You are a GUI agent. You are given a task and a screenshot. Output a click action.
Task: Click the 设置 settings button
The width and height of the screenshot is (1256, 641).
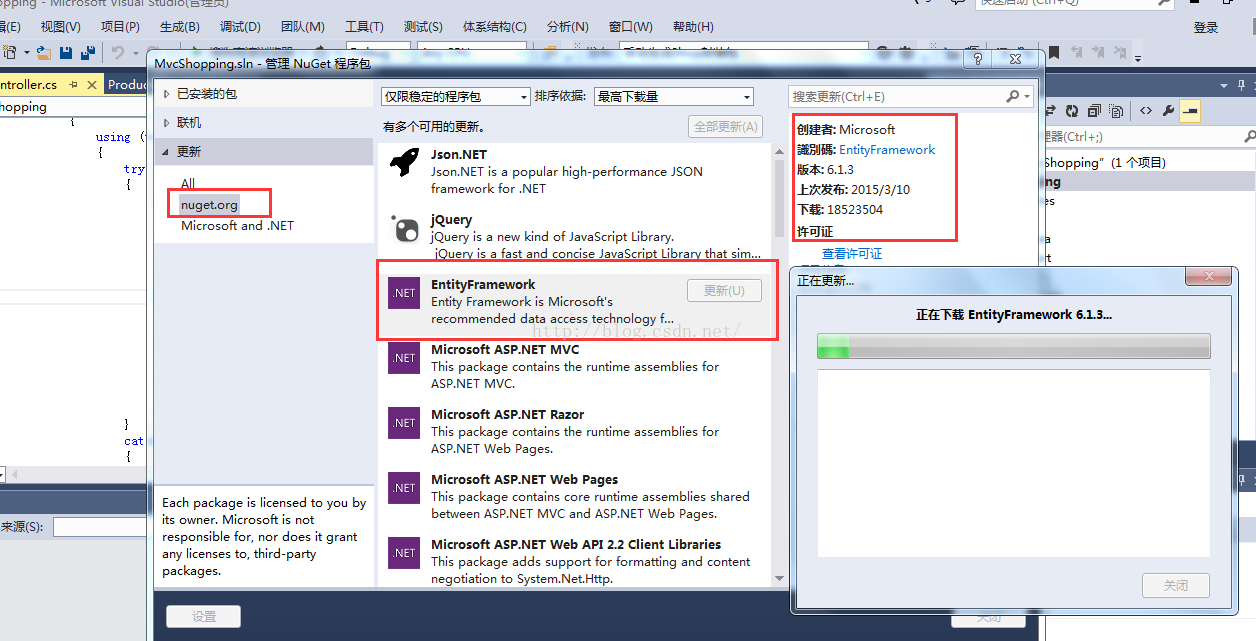click(x=204, y=617)
